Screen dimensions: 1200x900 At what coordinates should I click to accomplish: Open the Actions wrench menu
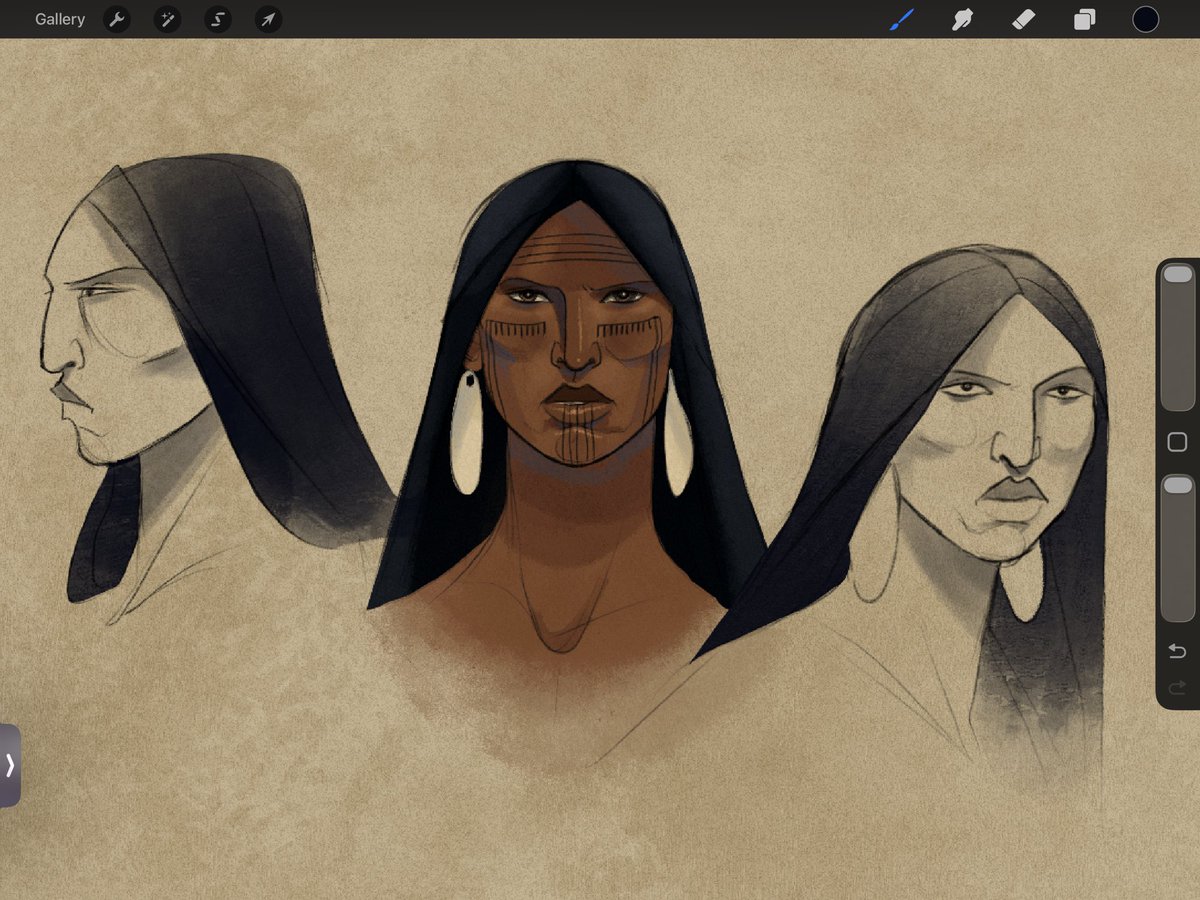point(117,19)
